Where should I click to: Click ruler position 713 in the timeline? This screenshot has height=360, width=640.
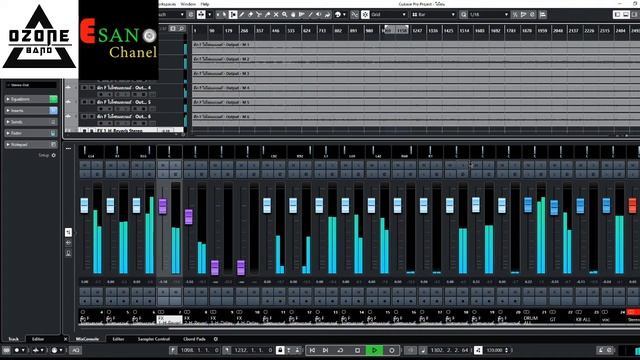click(322, 31)
